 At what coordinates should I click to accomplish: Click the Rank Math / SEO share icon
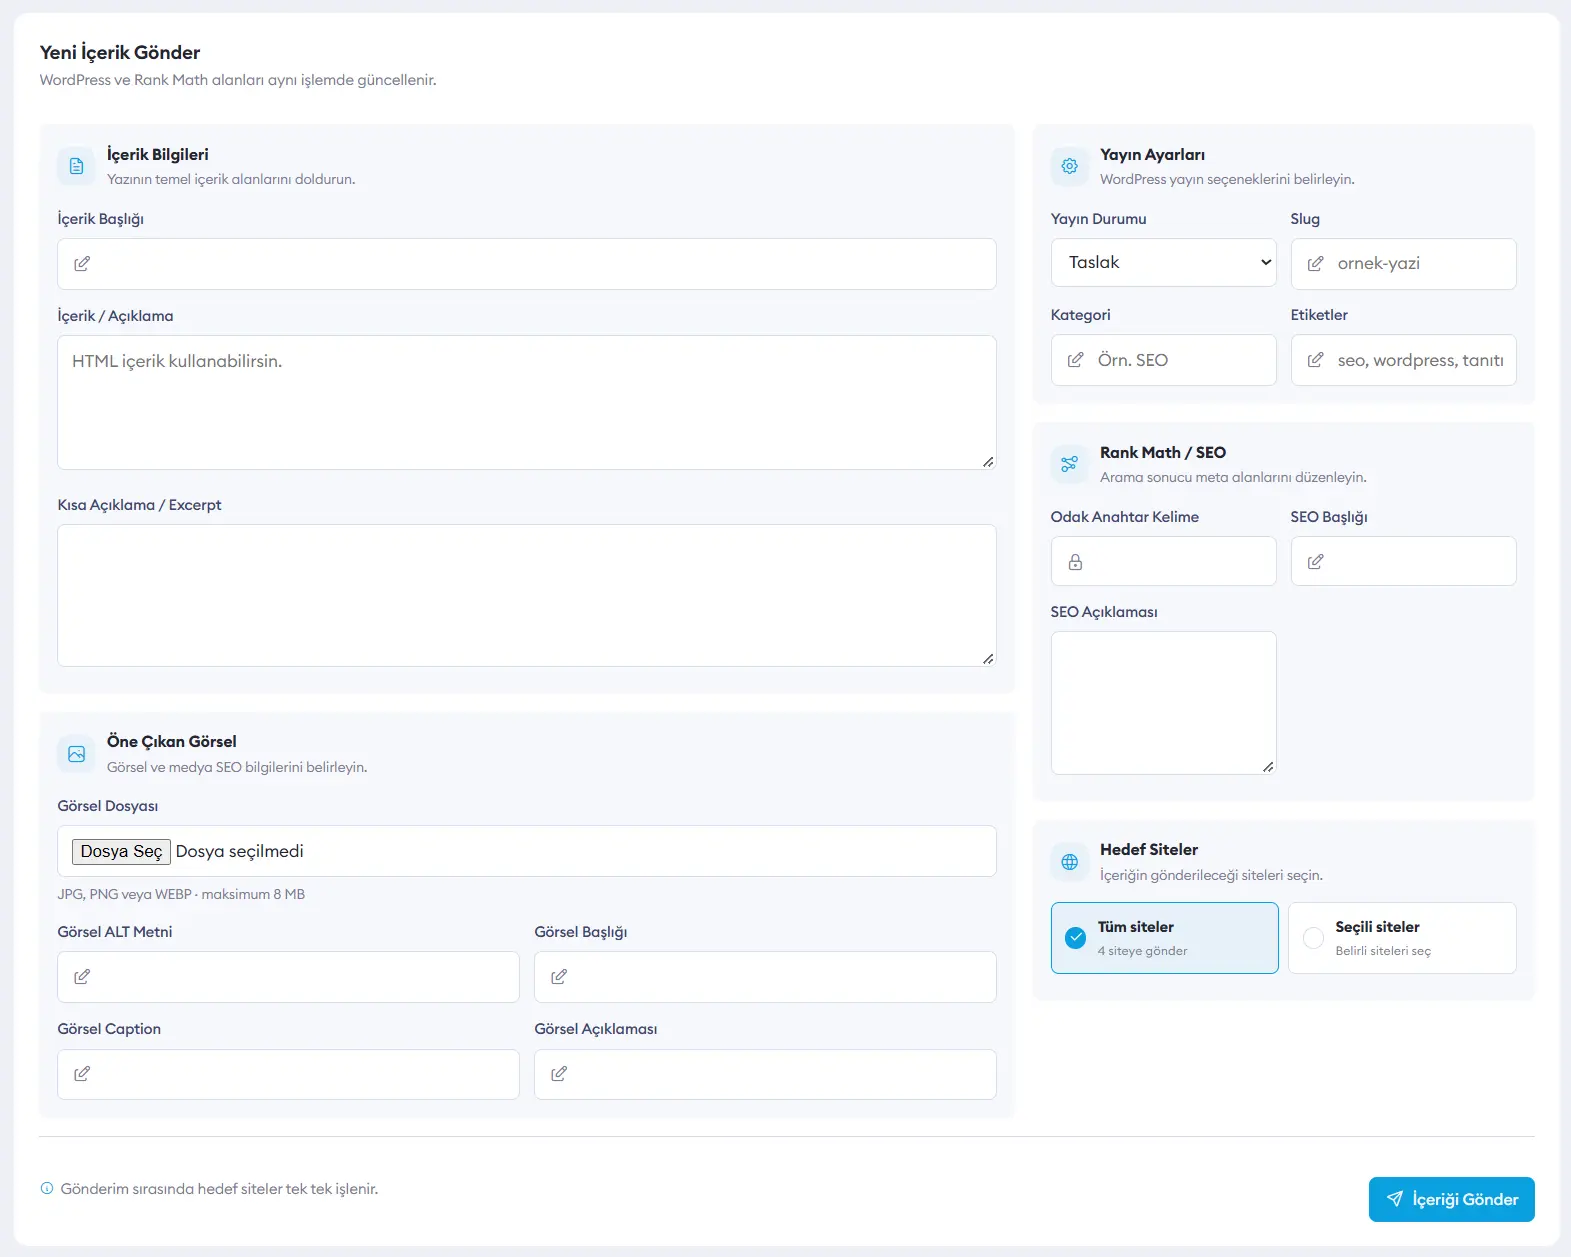point(1069,464)
